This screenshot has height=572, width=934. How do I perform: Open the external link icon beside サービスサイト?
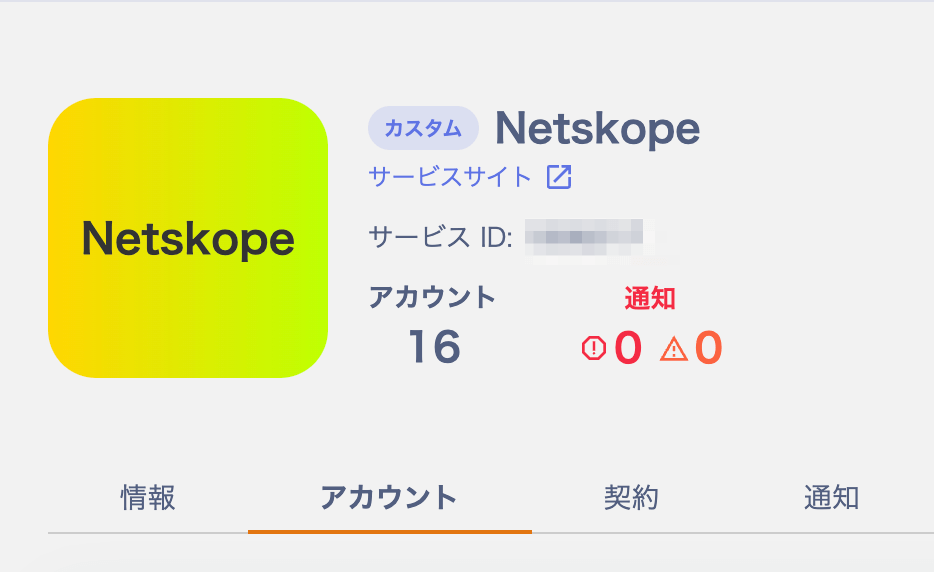click(558, 177)
